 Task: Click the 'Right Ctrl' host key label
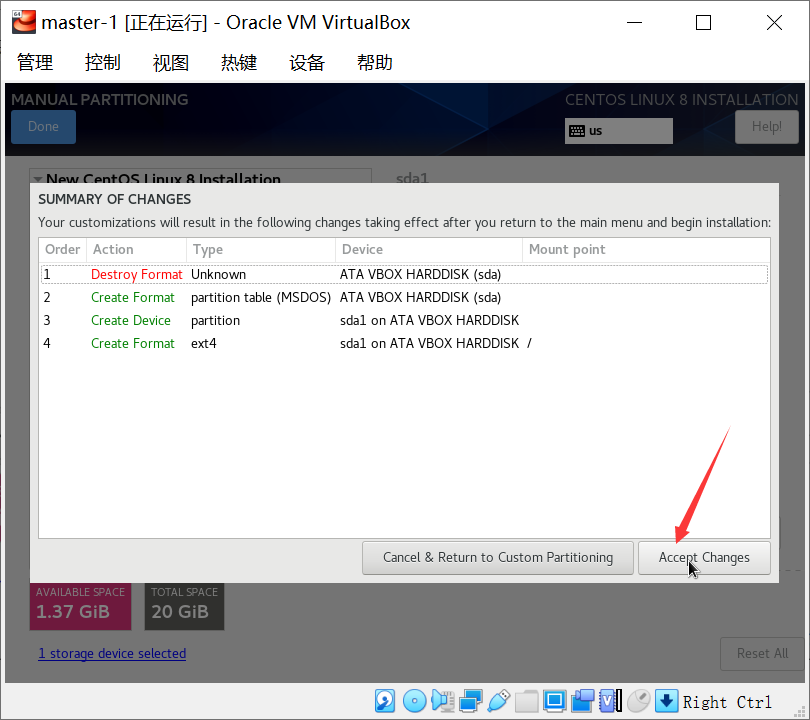tap(727, 702)
